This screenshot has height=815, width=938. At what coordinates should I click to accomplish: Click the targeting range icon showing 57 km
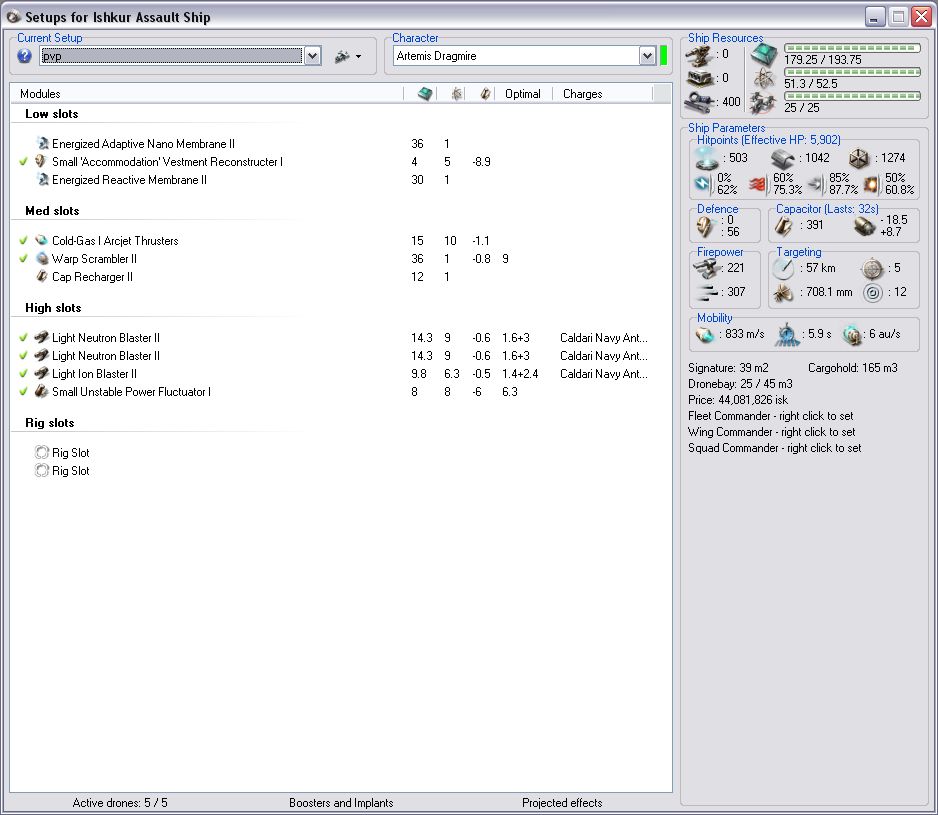[x=783, y=269]
